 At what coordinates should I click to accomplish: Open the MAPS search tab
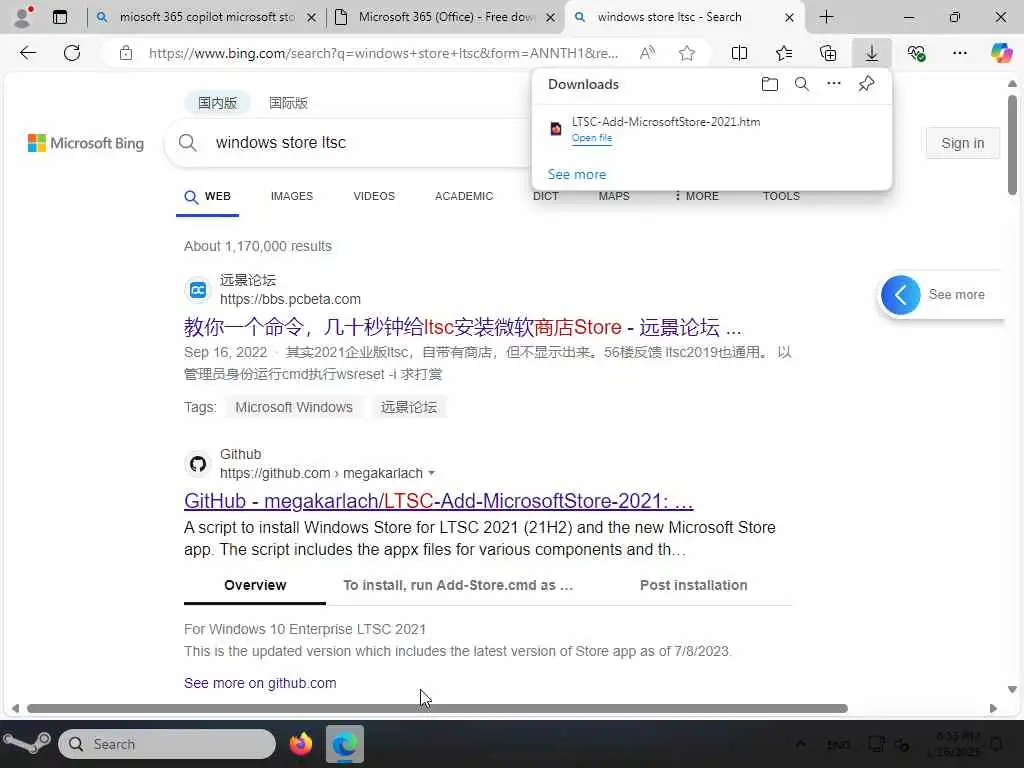tap(614, 196)
